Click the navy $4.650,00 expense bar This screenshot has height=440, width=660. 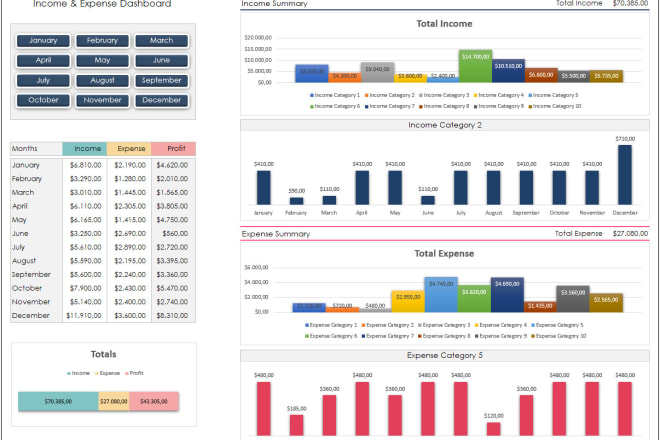(507, 295)
